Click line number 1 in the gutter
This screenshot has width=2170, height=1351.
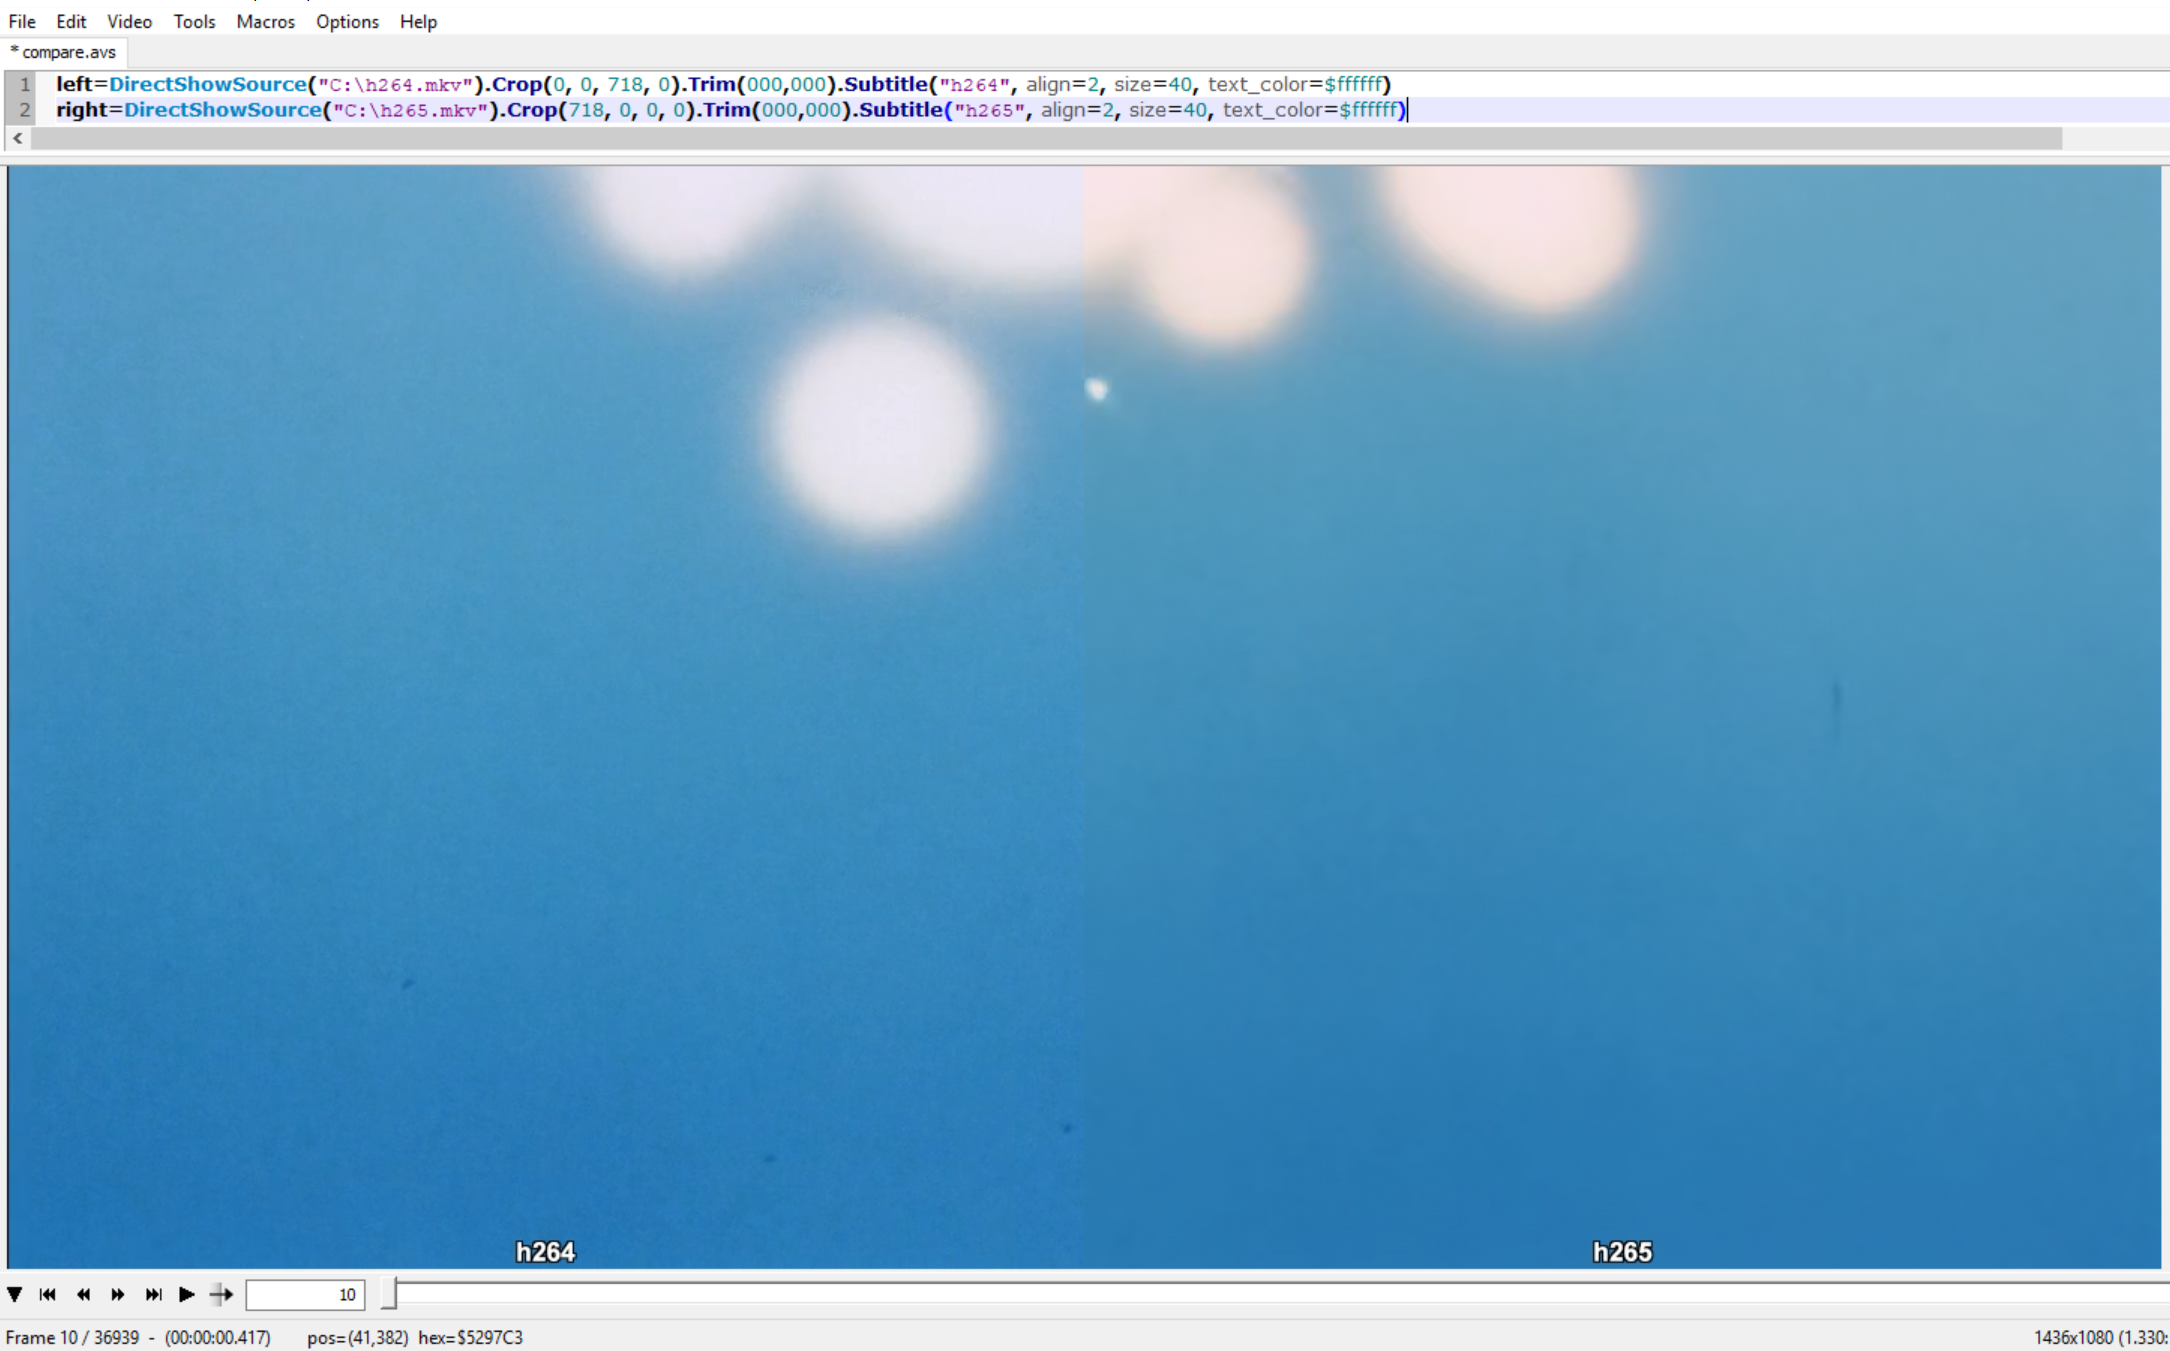pos(25,84)
